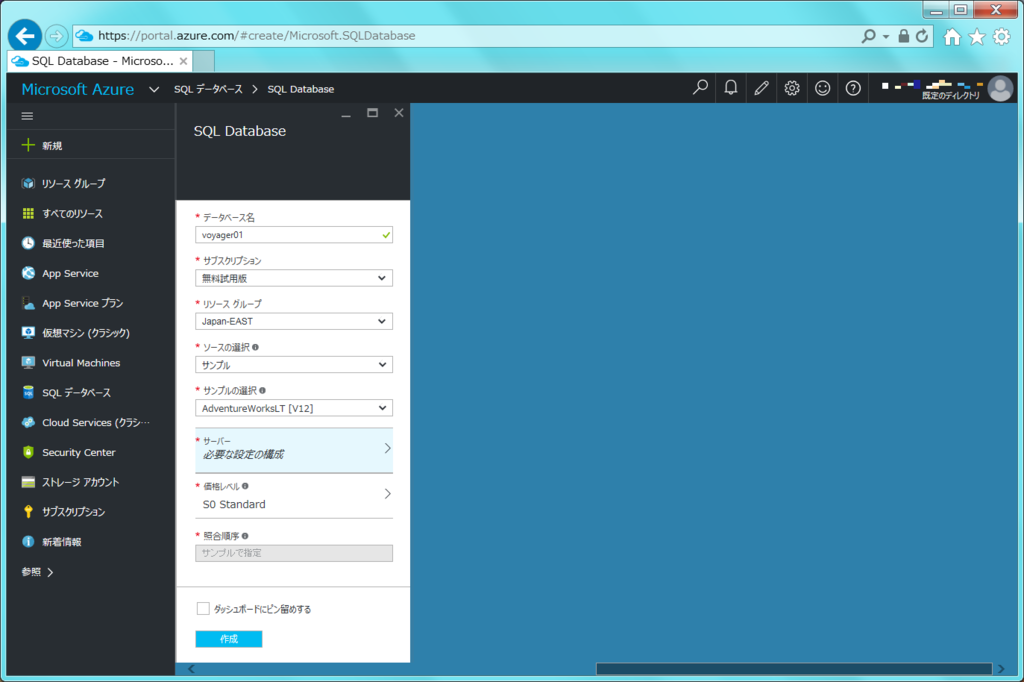
Task: Minimize the SQL Database blade
Action: point(346,114)
